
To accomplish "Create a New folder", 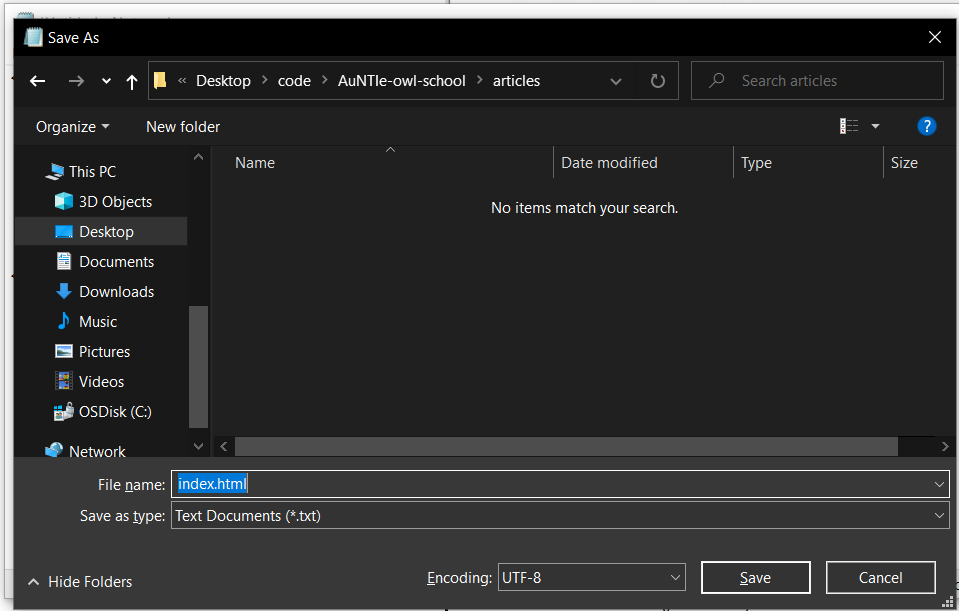I will tap(183, 127).
